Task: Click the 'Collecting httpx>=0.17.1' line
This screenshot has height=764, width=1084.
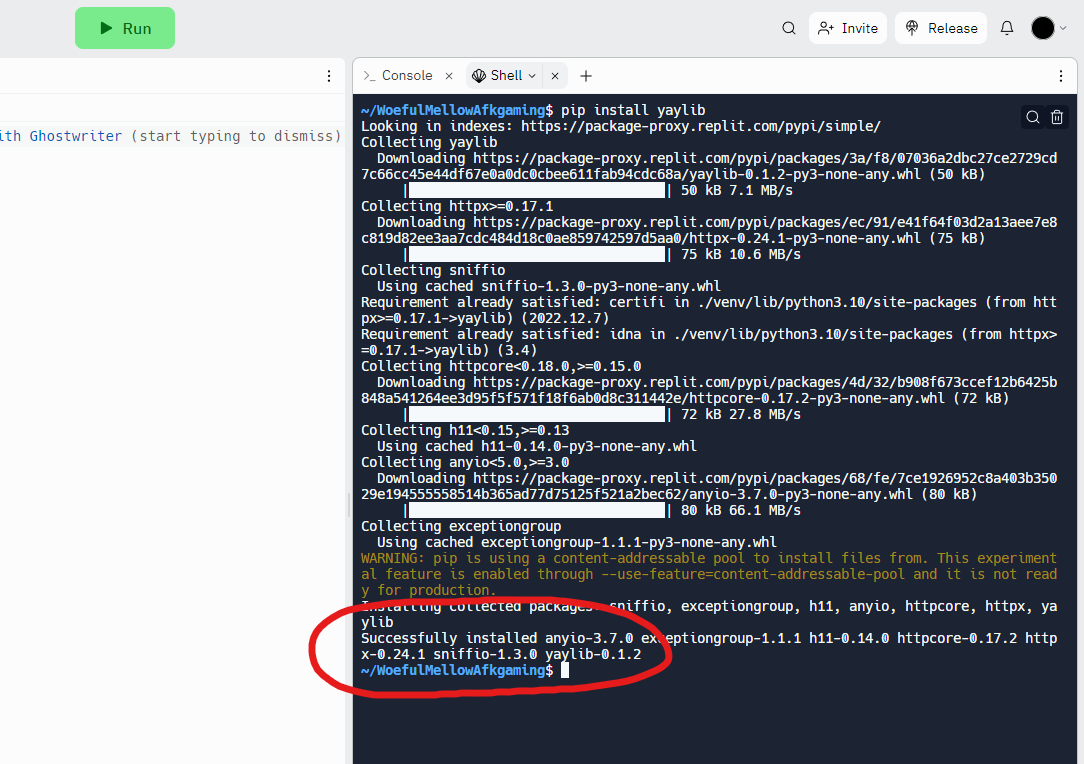Action: coord(457,206)
